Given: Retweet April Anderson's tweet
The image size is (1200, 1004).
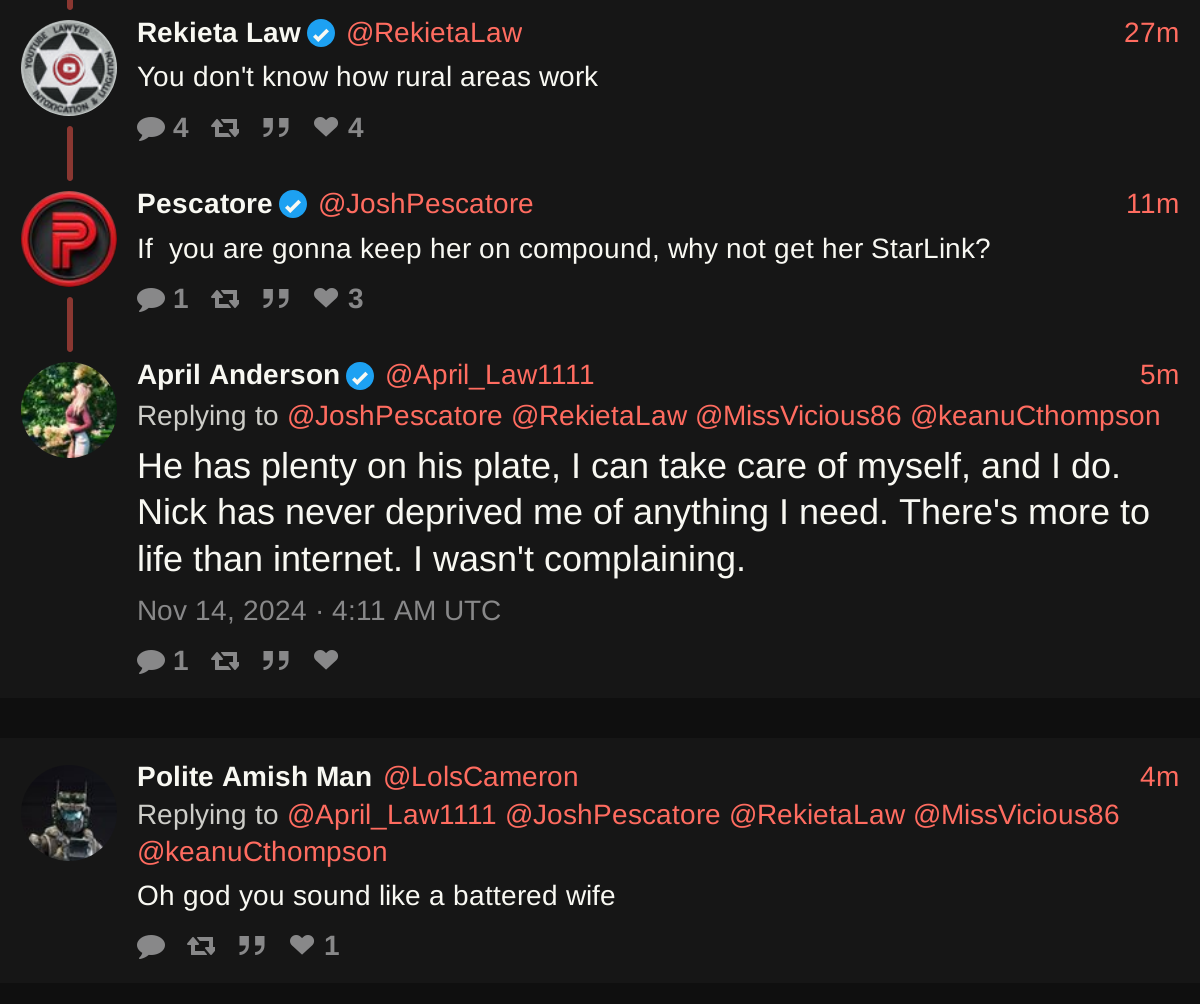Looking at the screenshot, I should (225, 660).
